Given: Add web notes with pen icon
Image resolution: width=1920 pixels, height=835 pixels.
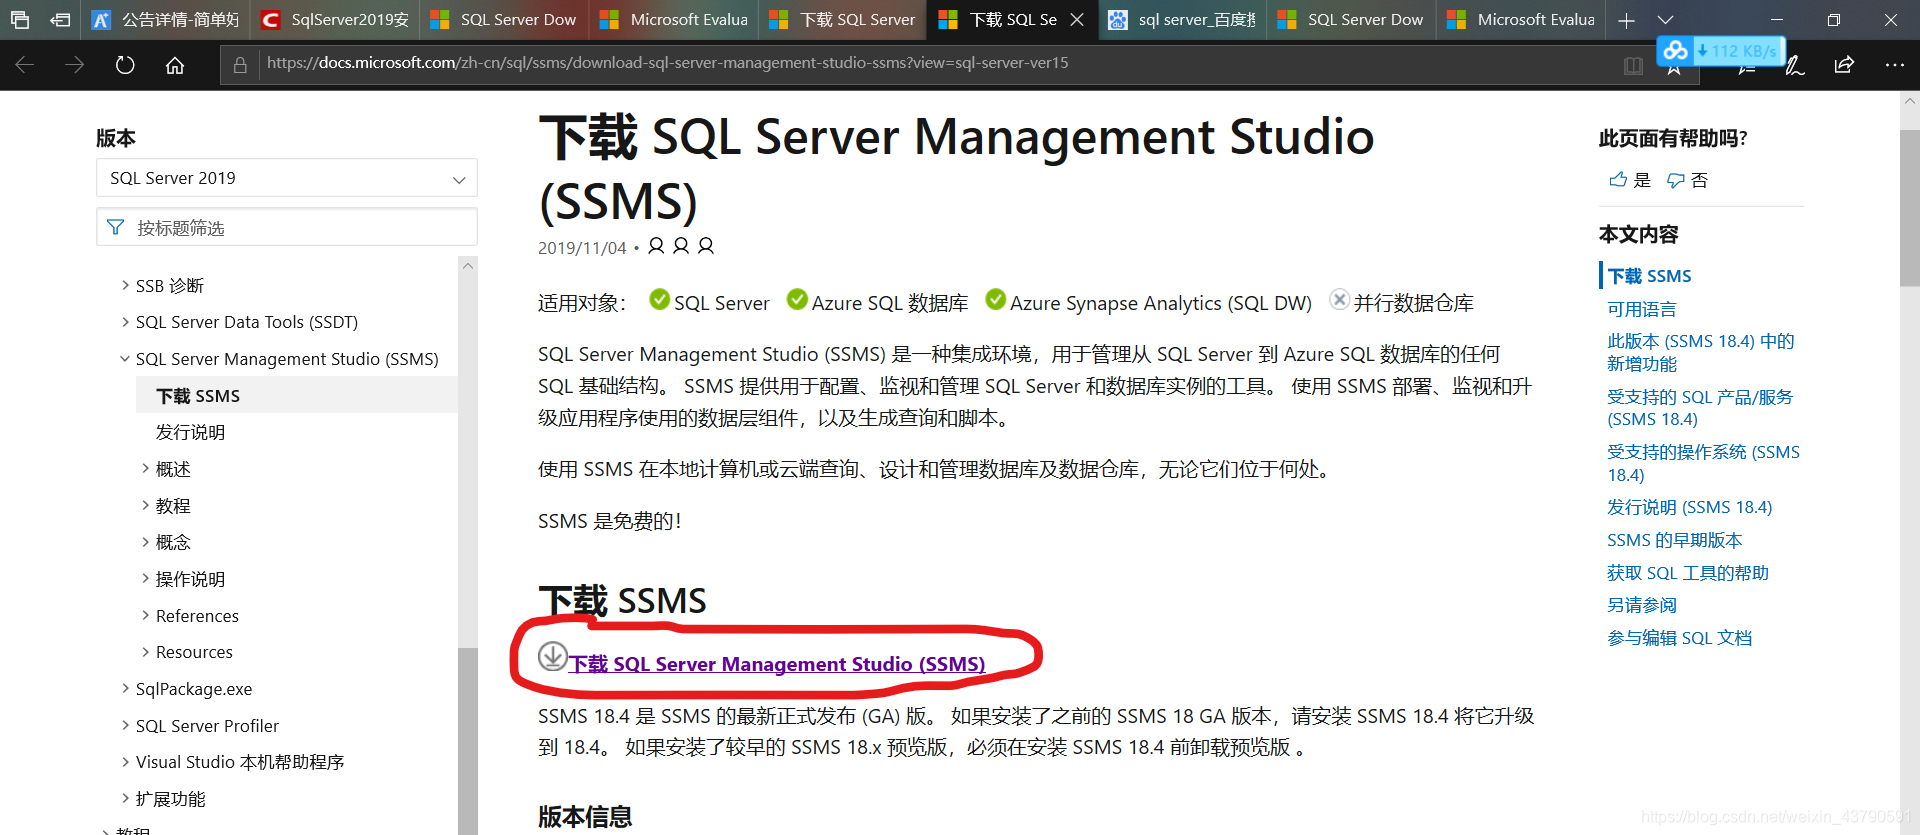Looking at the screenshot, I should coord(1795,65).
